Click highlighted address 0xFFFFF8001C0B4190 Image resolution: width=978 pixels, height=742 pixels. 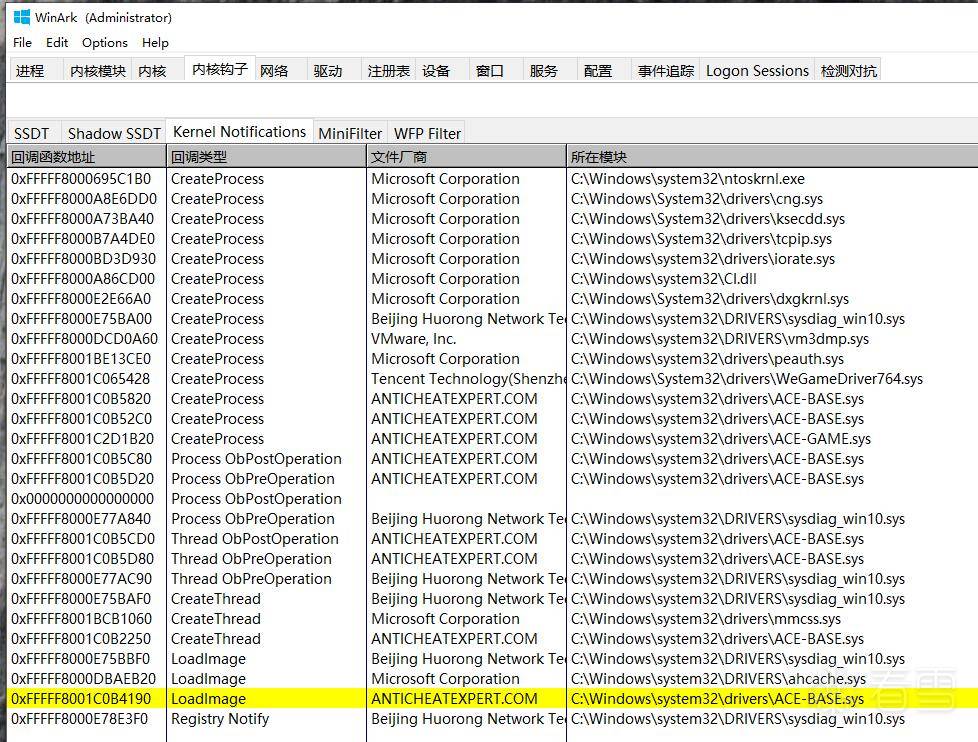click(81, 698)
